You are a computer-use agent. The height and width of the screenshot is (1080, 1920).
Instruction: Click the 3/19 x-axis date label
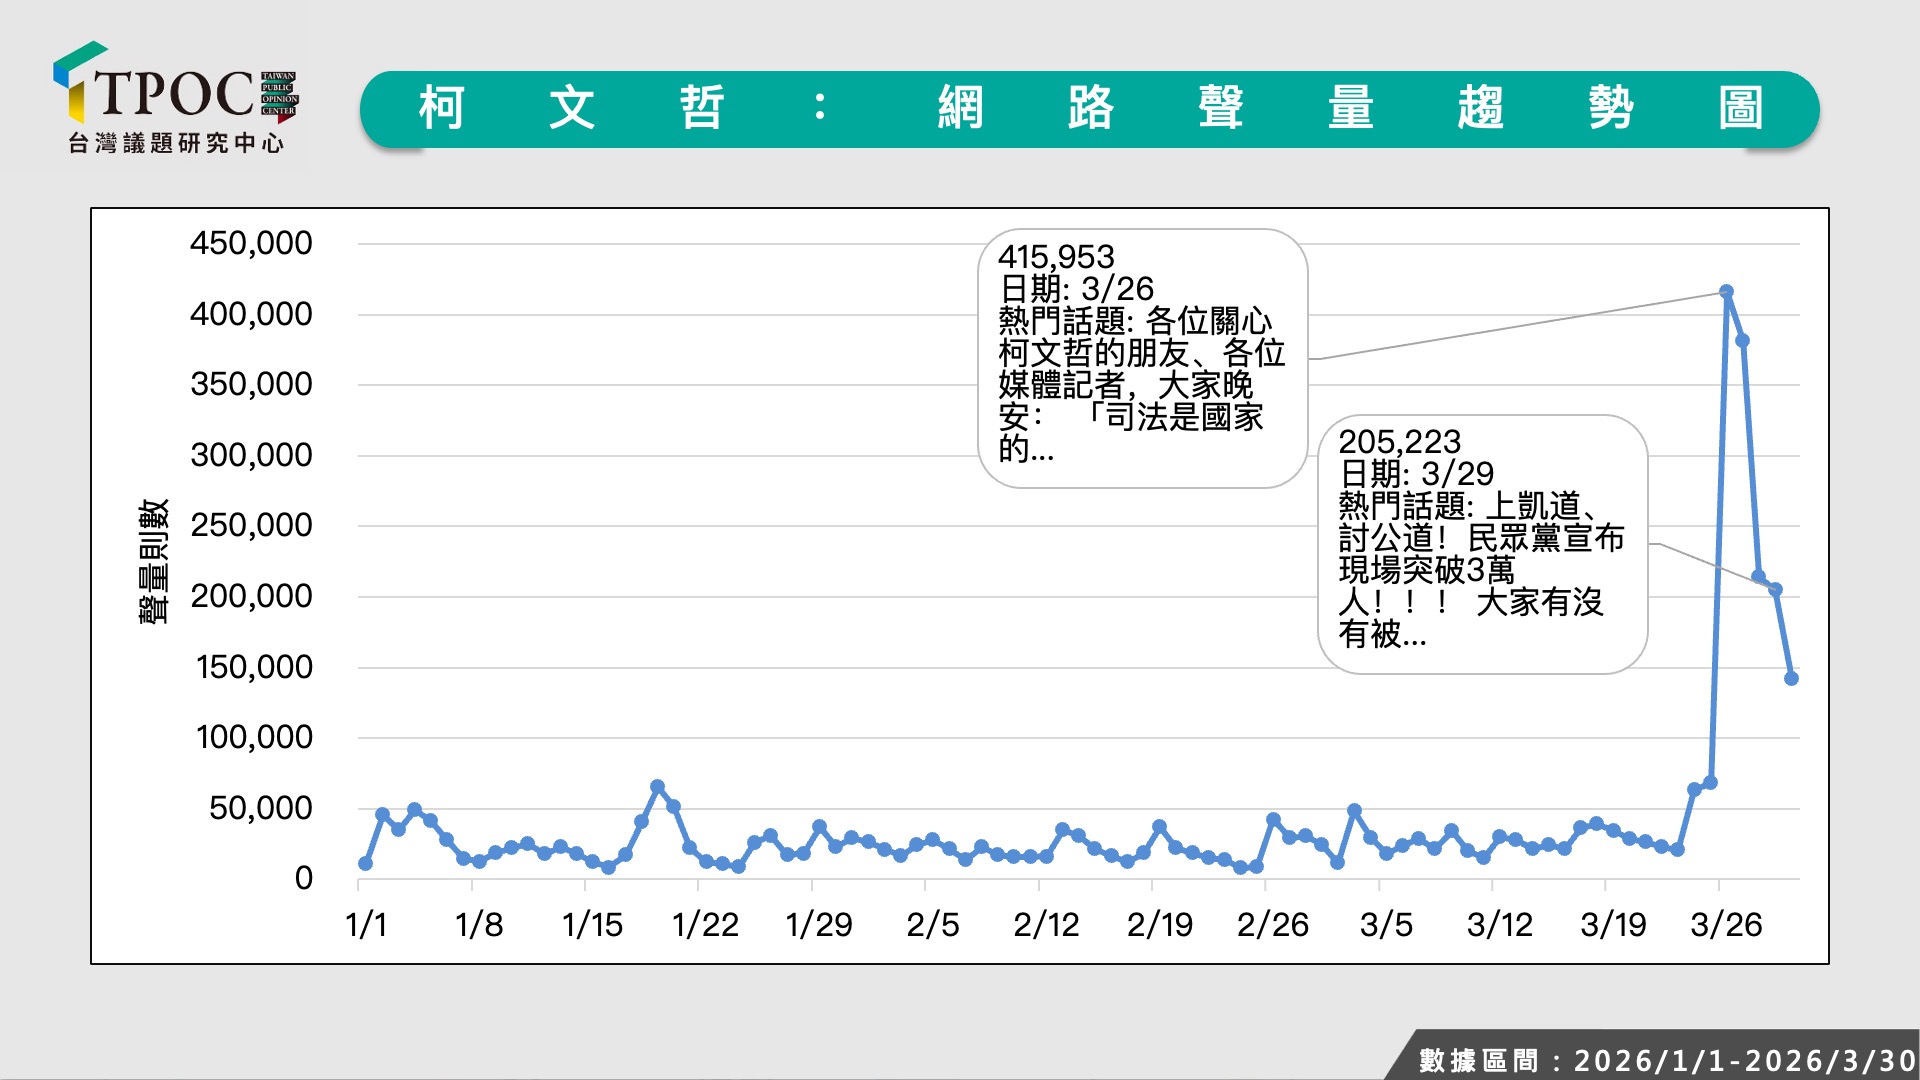click(1613, 925)
